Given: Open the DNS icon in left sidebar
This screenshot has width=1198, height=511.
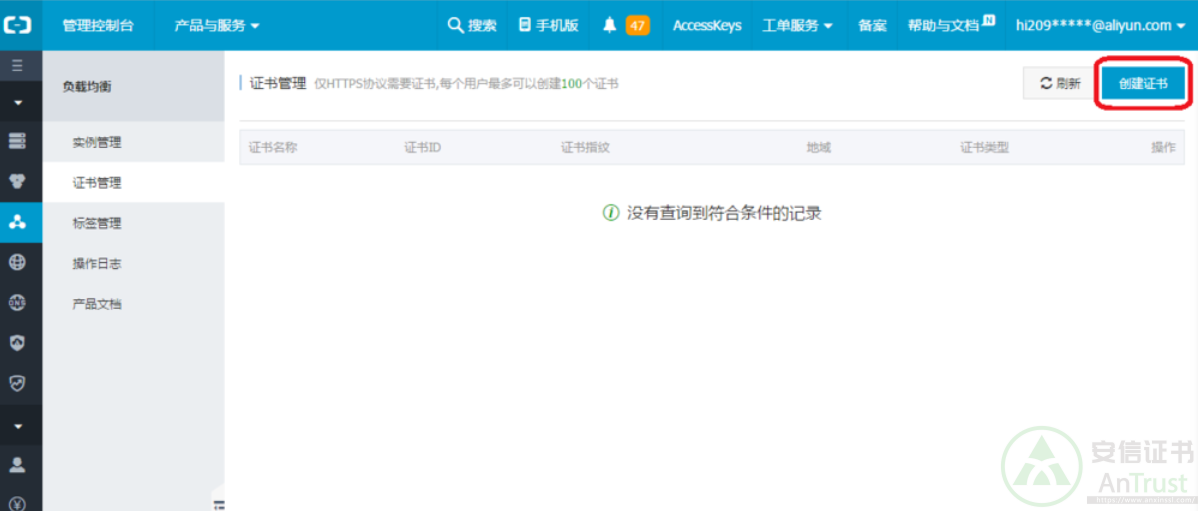Looking at the screenshot, I should 17,302.
